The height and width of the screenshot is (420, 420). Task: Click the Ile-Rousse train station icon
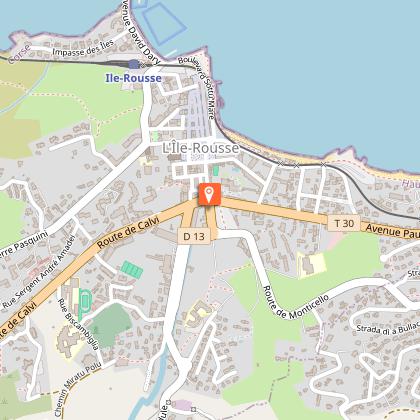pyautogui.click(x=134, y=64)
